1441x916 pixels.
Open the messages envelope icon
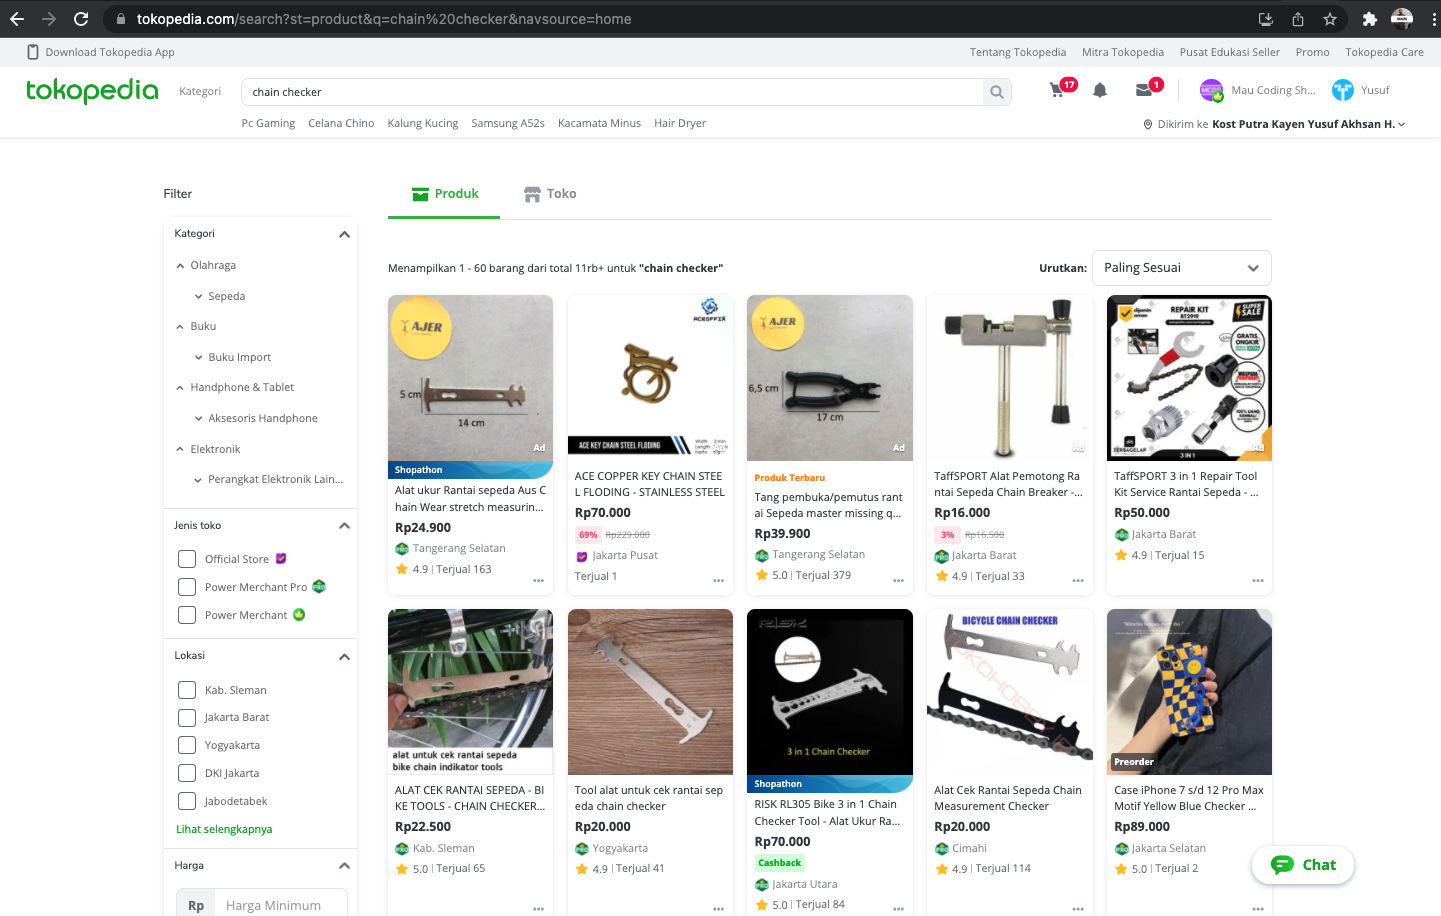pos(1144,90)
